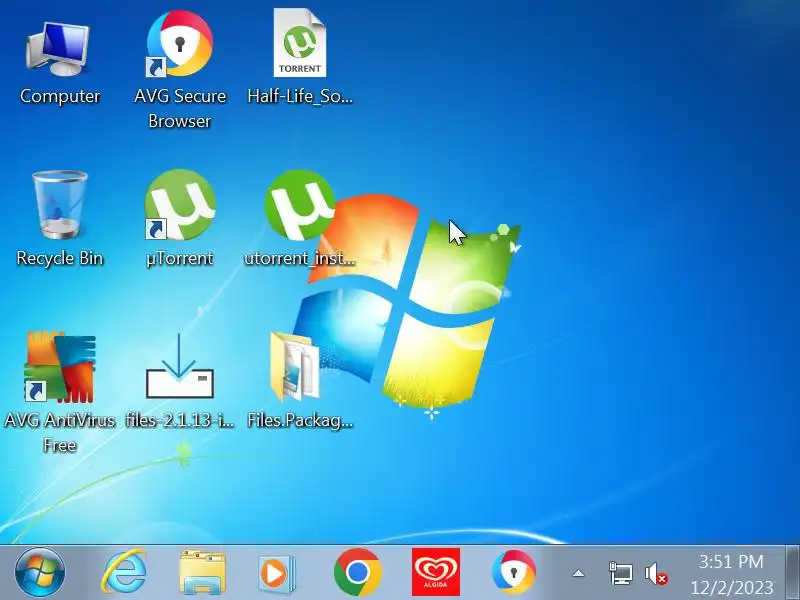The image size is (800, 600).
Task: Click the 12/2/2023 date text
Action: click(x=732, y=587)
